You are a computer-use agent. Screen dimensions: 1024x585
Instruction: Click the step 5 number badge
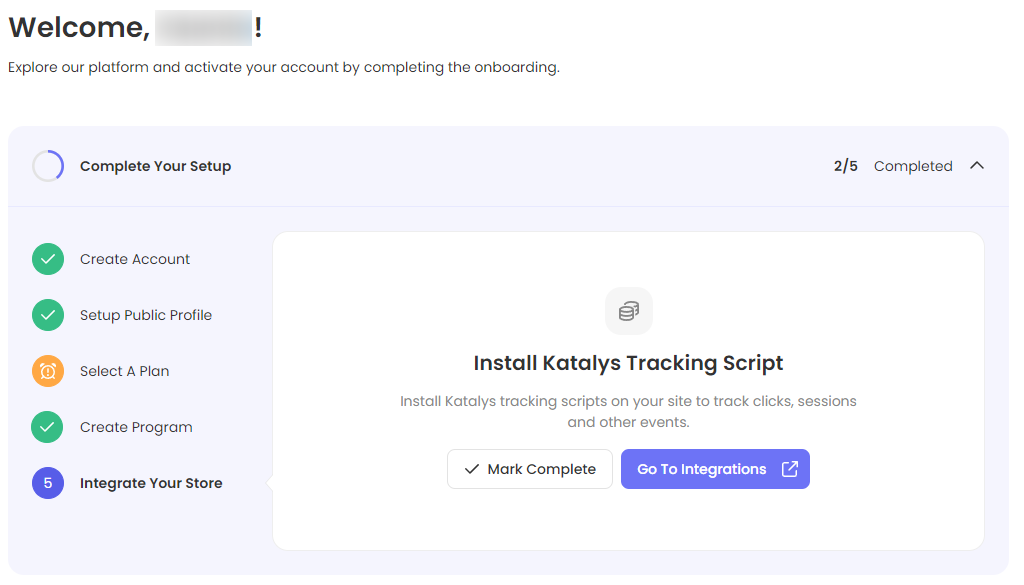coord(48,483)
